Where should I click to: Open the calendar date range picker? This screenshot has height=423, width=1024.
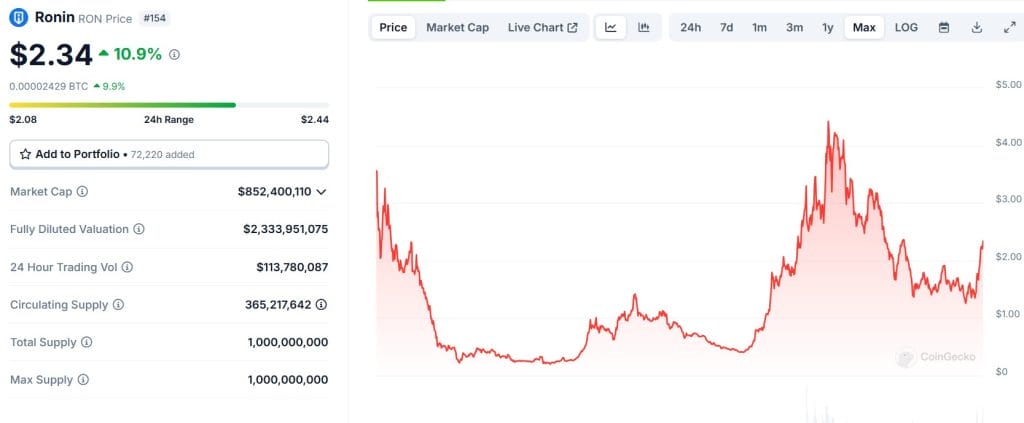pos(943,27)
